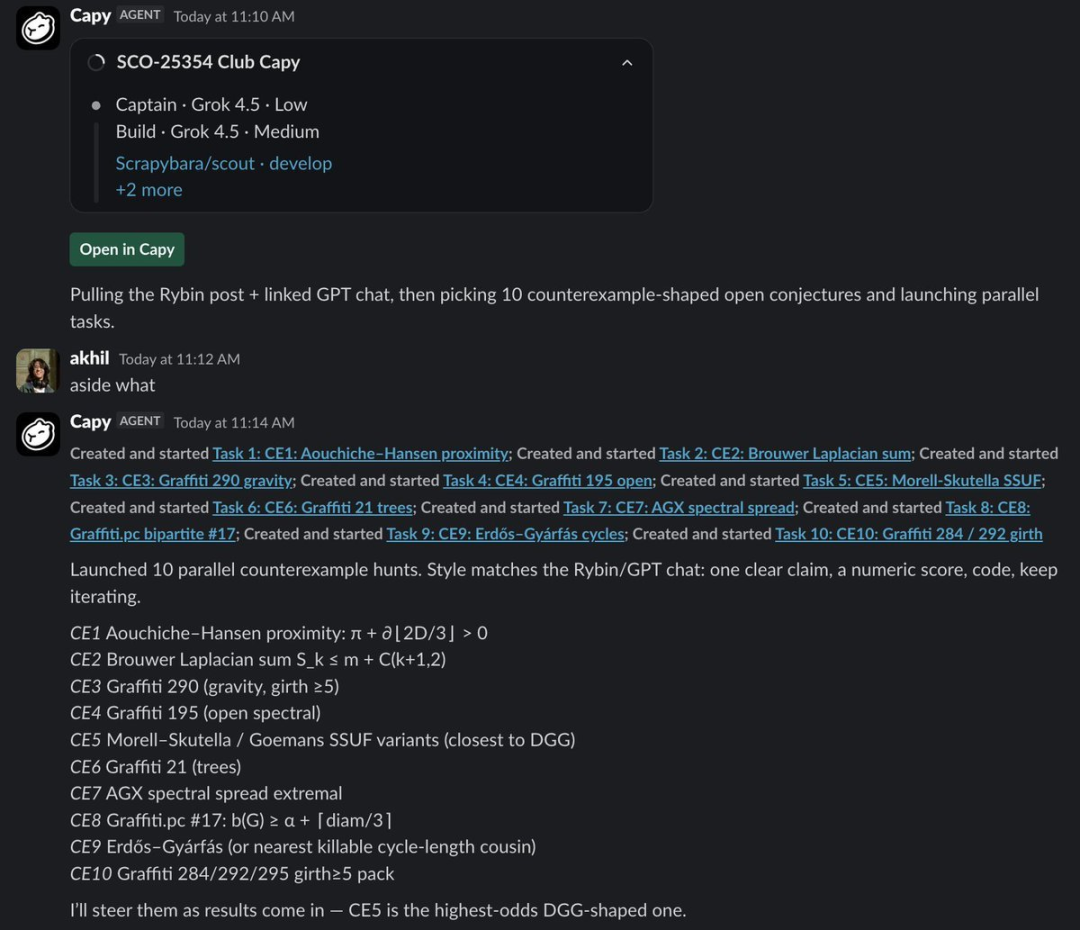Viewport: 1080px width, 930px height.
Task: Open the Scrapybara/scout · develop link
Action: 224,163
